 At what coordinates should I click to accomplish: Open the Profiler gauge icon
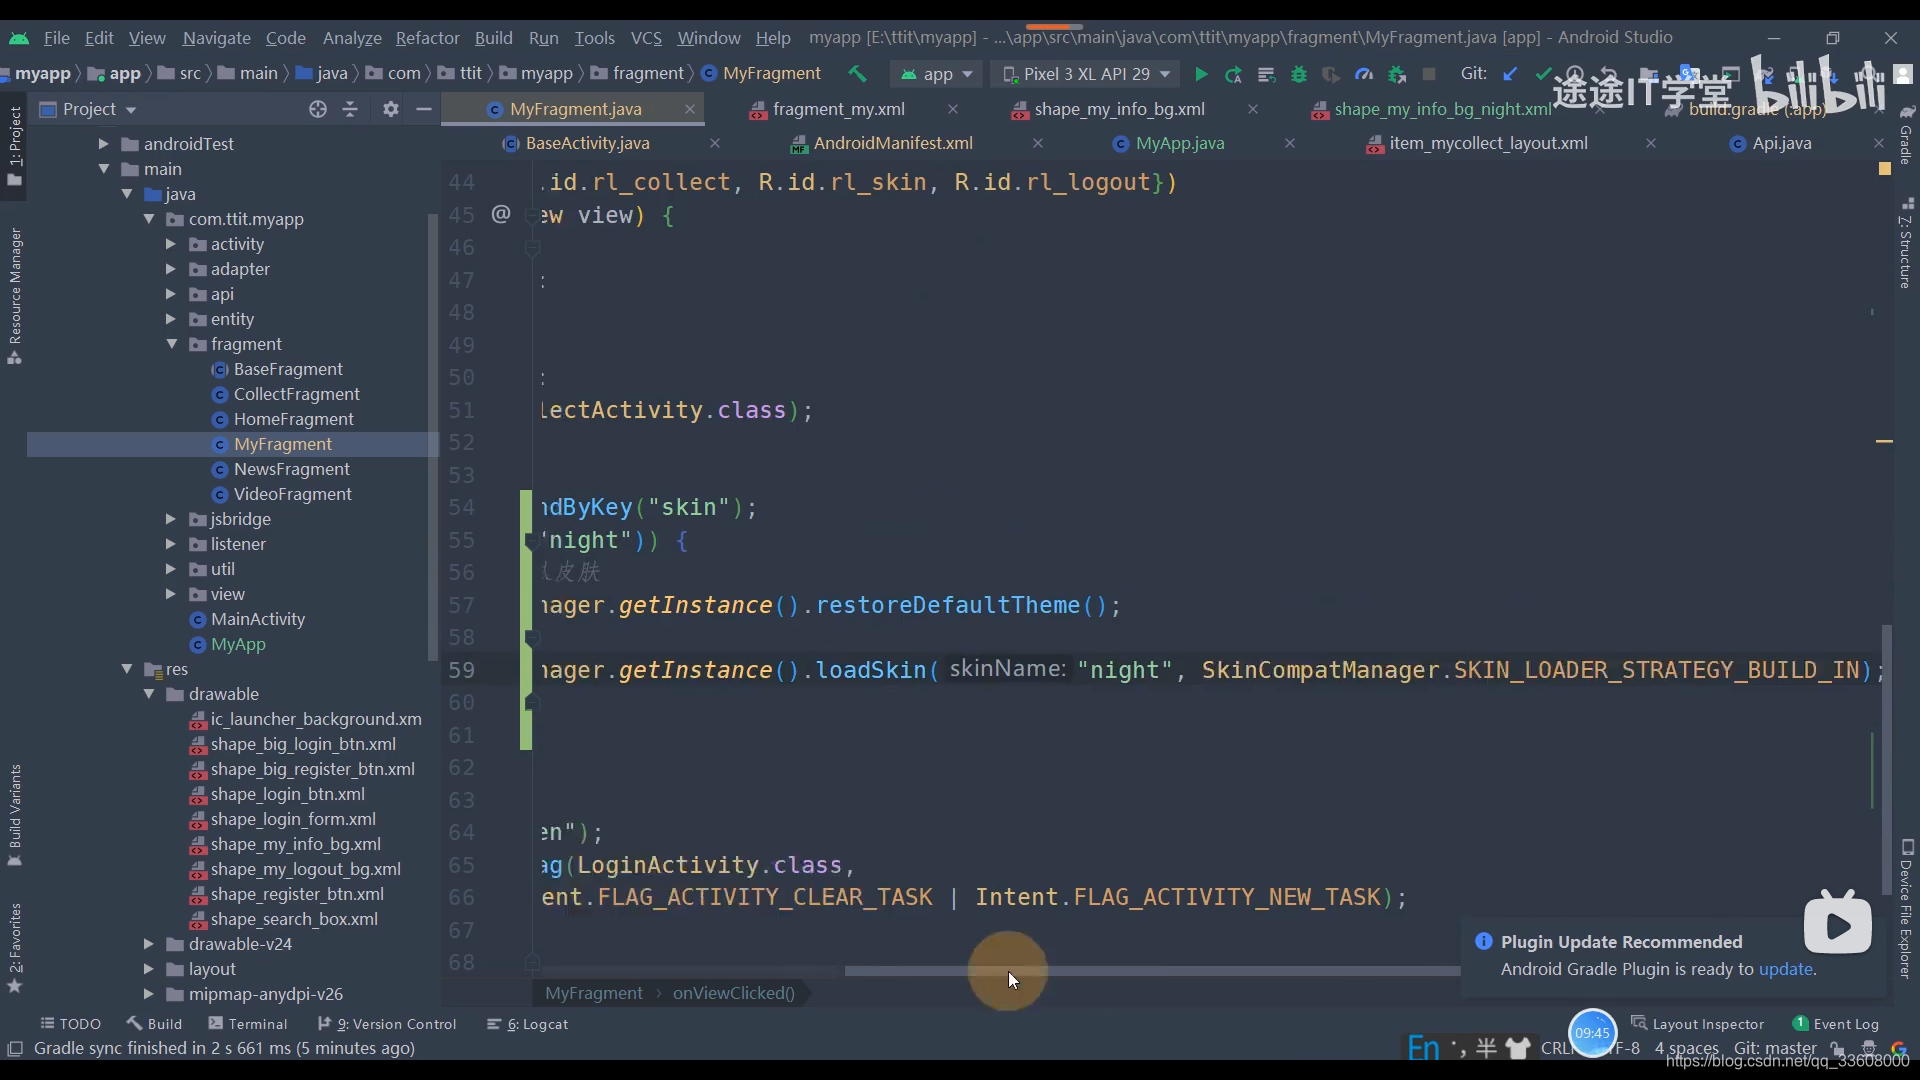(1364, 74)
